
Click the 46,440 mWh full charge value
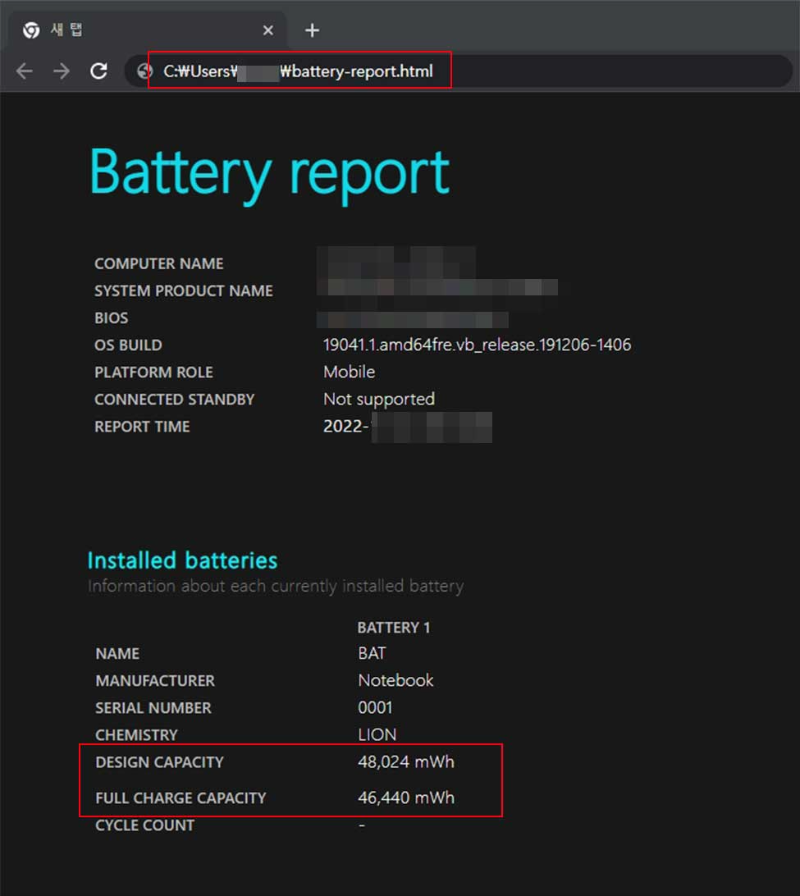406,797
